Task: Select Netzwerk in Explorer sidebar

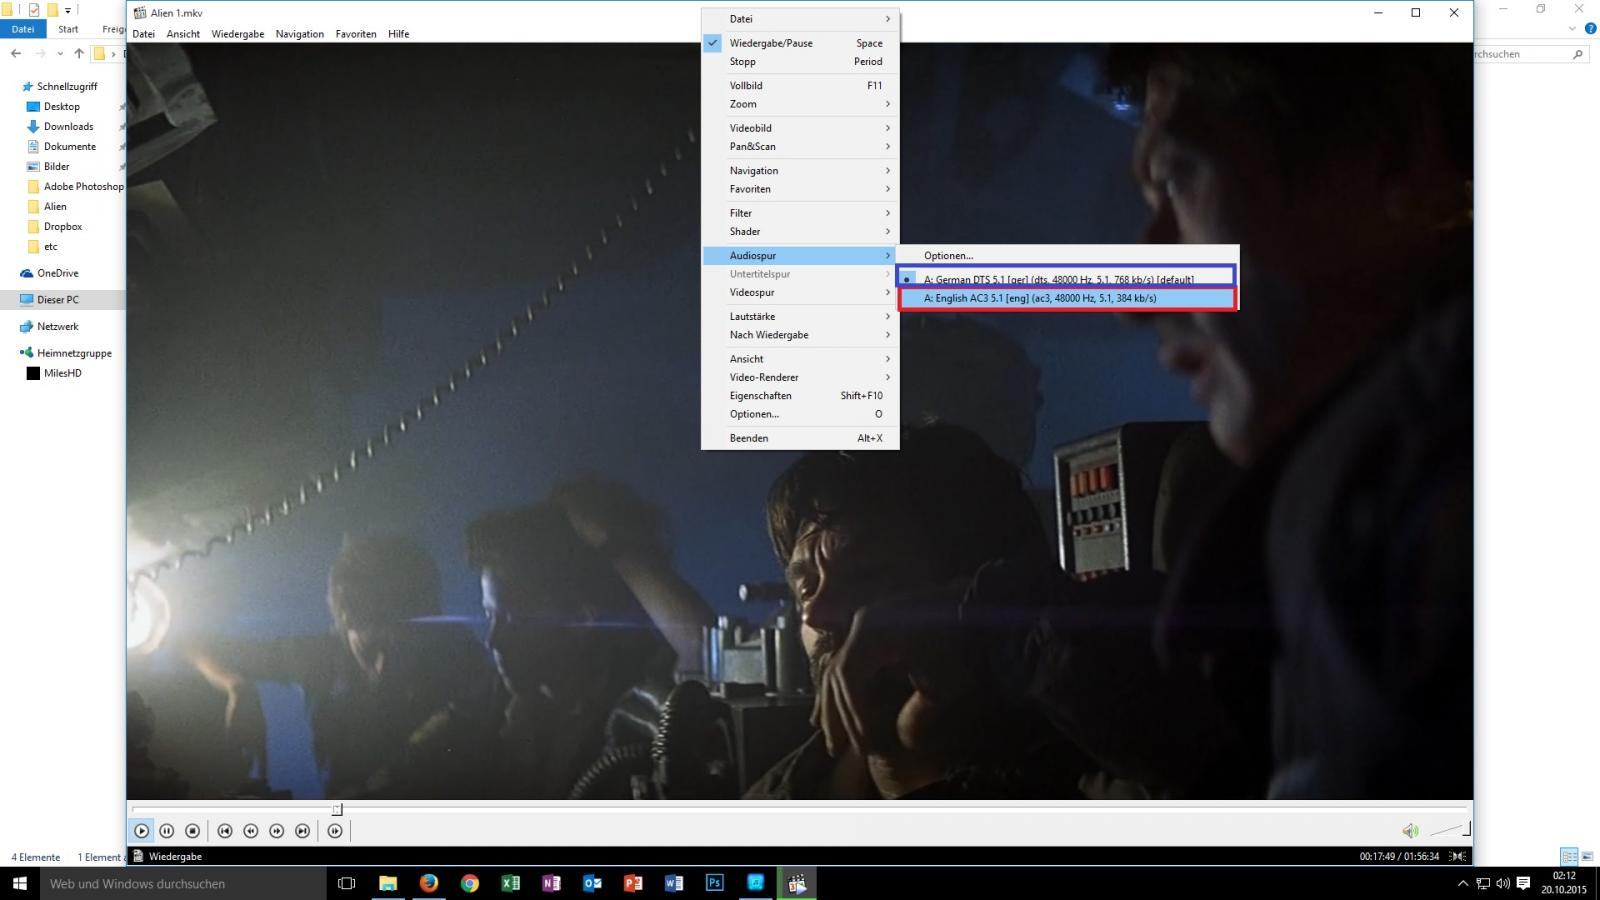Action: point(57,326)
